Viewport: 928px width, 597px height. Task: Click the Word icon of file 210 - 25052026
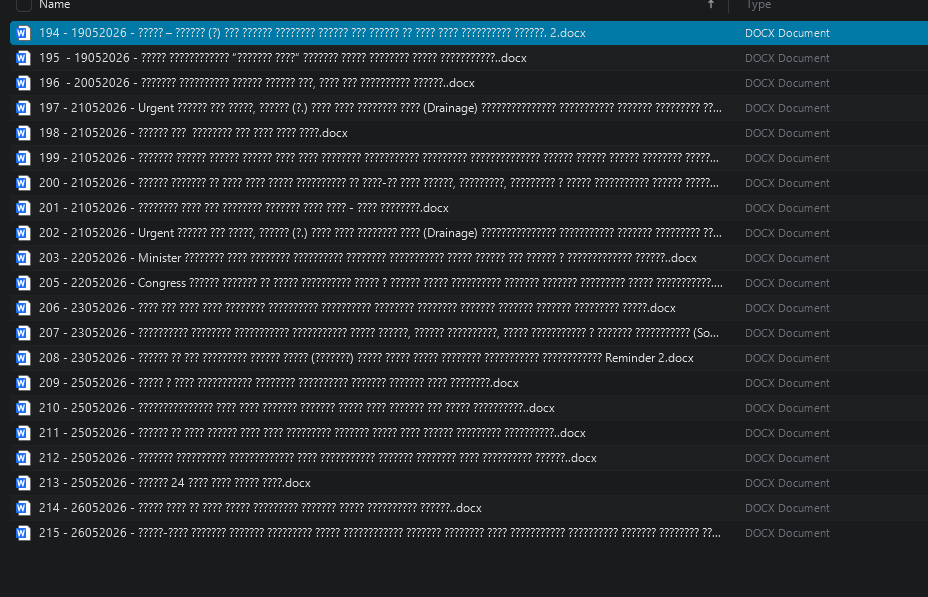tap(23, 408)
